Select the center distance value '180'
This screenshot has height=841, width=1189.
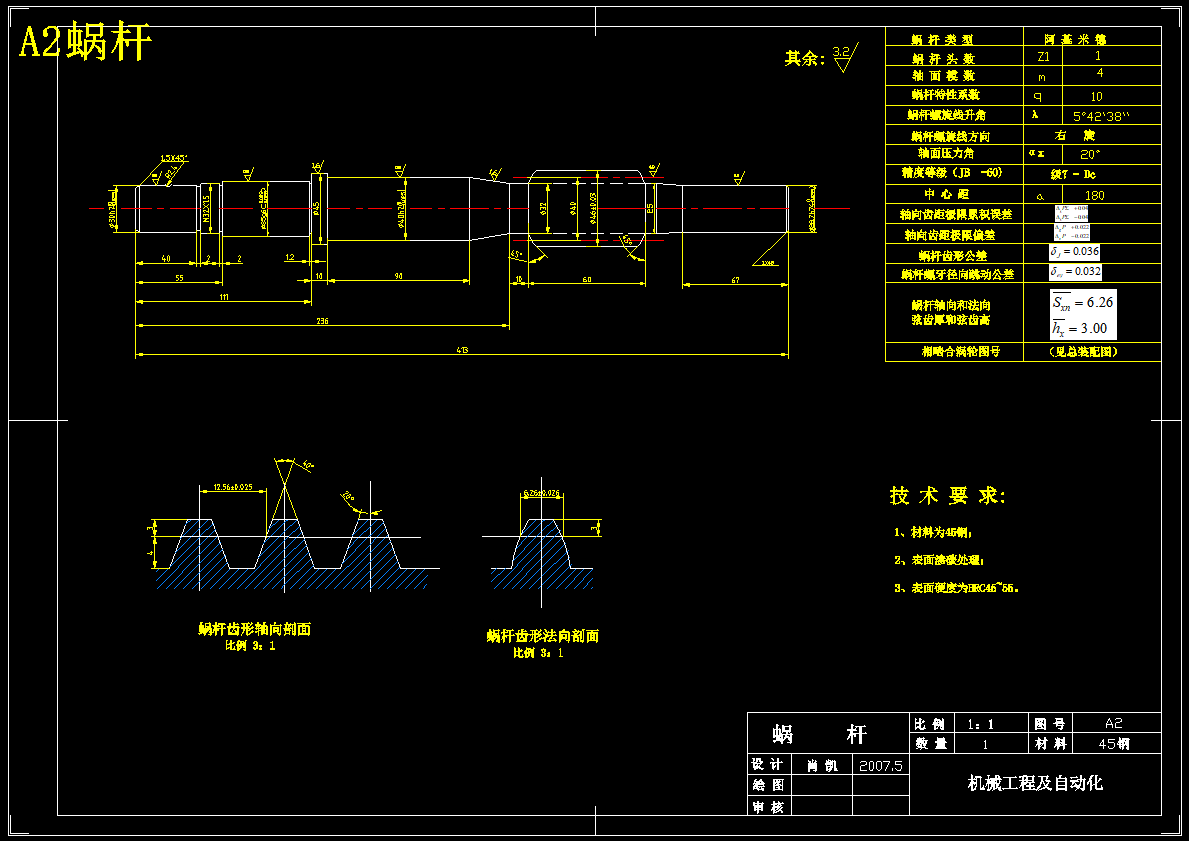[1094, 196]
